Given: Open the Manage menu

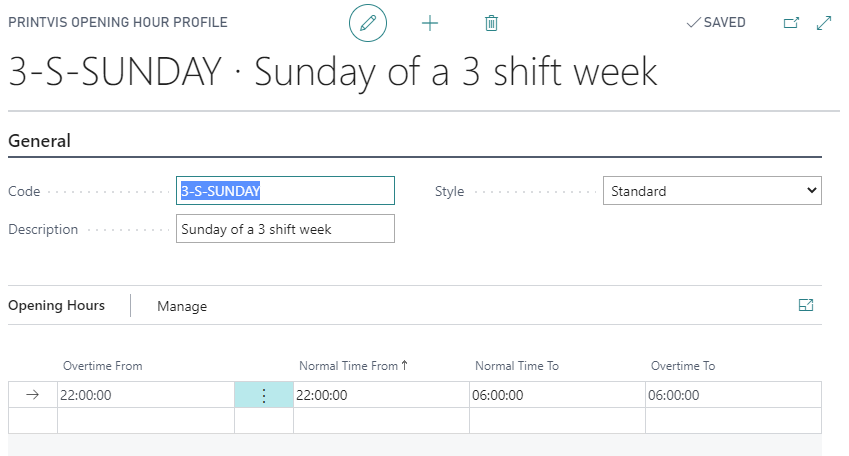Looking at the screenshot, I should 182,306.
